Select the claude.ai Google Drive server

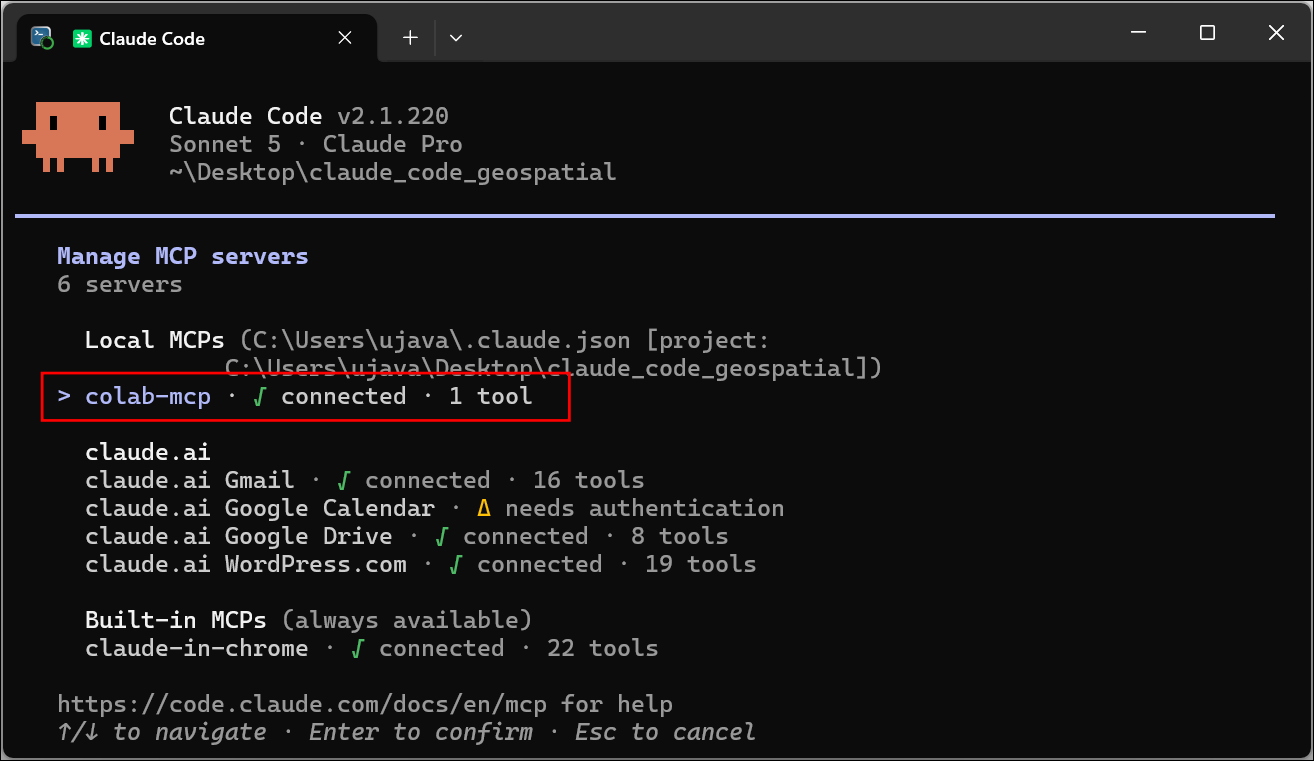click(x=406, y=537)
